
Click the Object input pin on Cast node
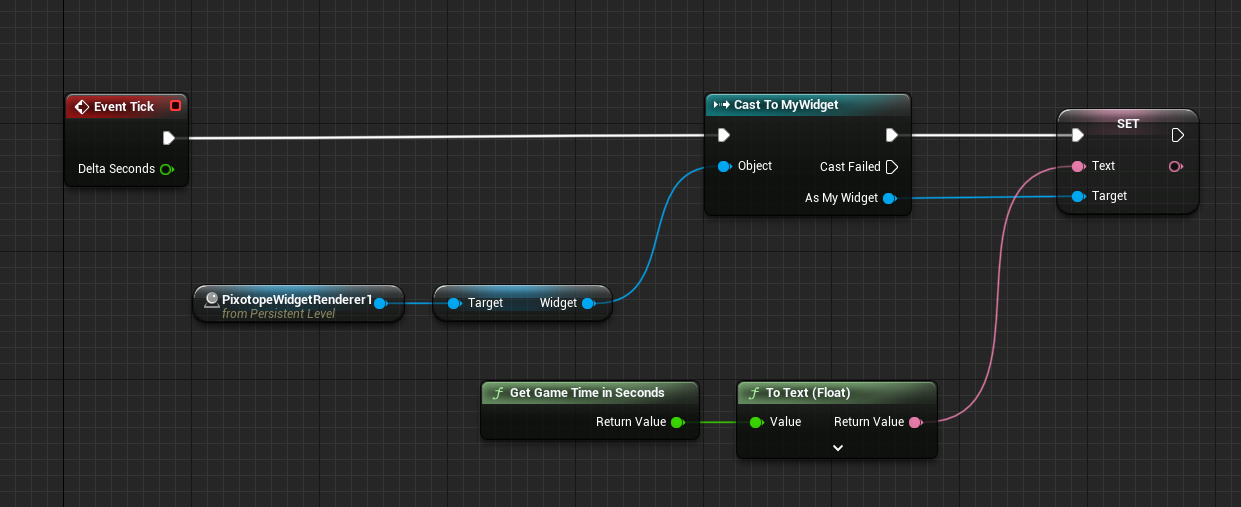723,166
